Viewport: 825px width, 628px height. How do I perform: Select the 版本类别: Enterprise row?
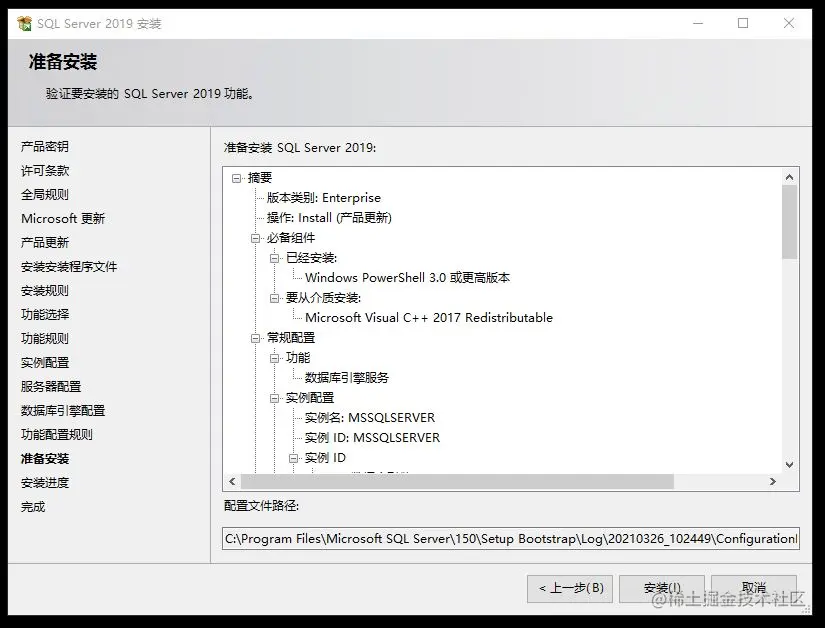click(x=324, y=198)
